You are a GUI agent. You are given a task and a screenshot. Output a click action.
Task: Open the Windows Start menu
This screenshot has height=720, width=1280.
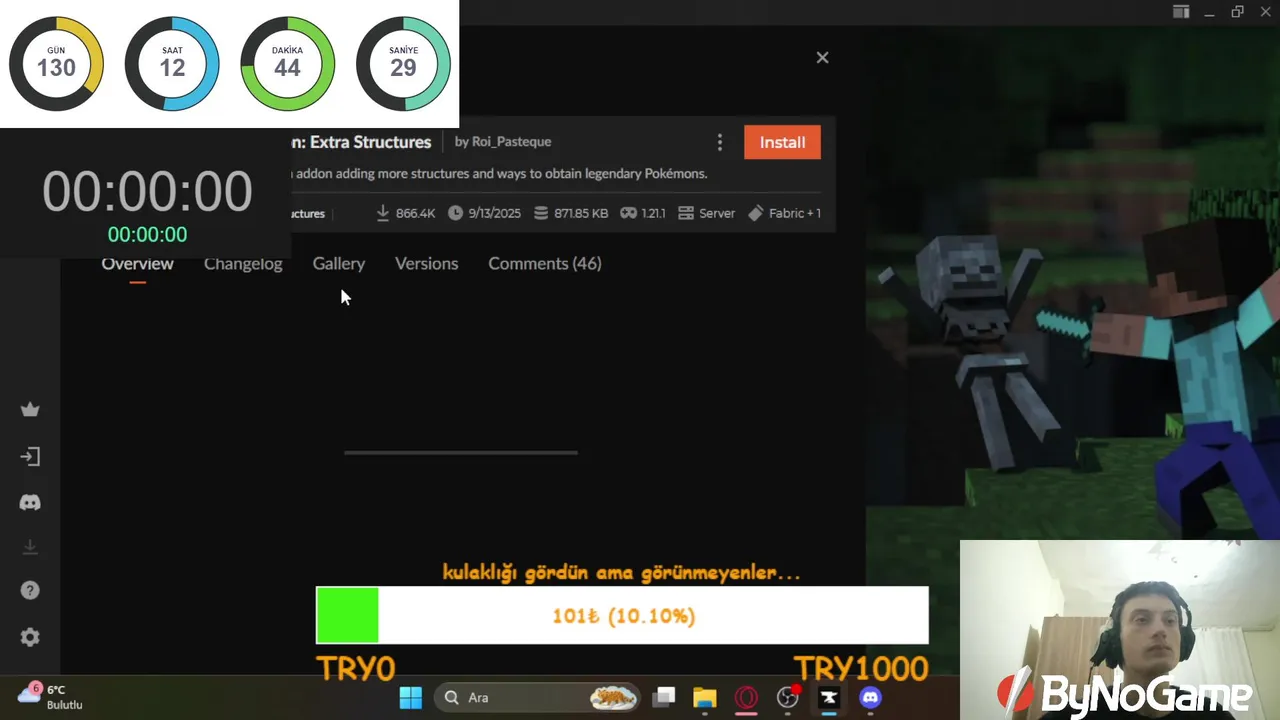pos(411,698)
